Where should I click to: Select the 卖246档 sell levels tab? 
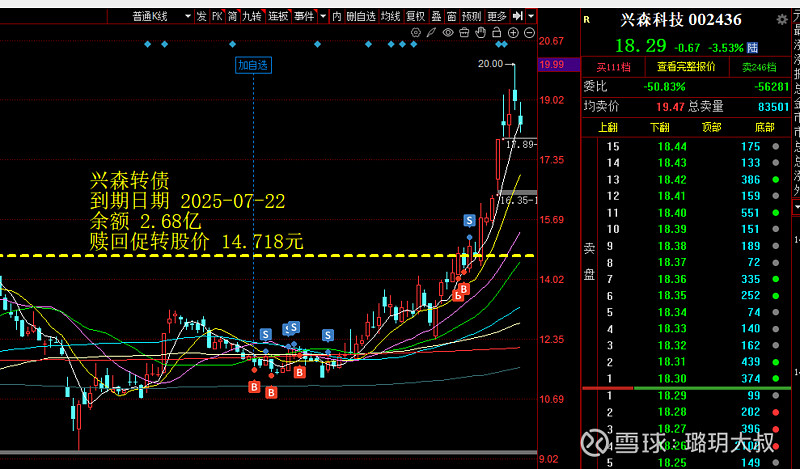(759, 67)
